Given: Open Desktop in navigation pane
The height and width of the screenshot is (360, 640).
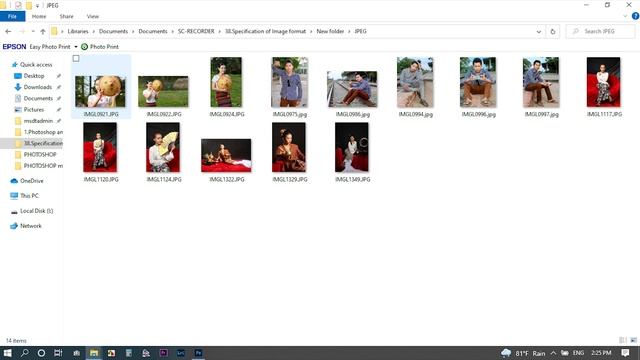Looking at the screenshot, I should pos(34,76).
